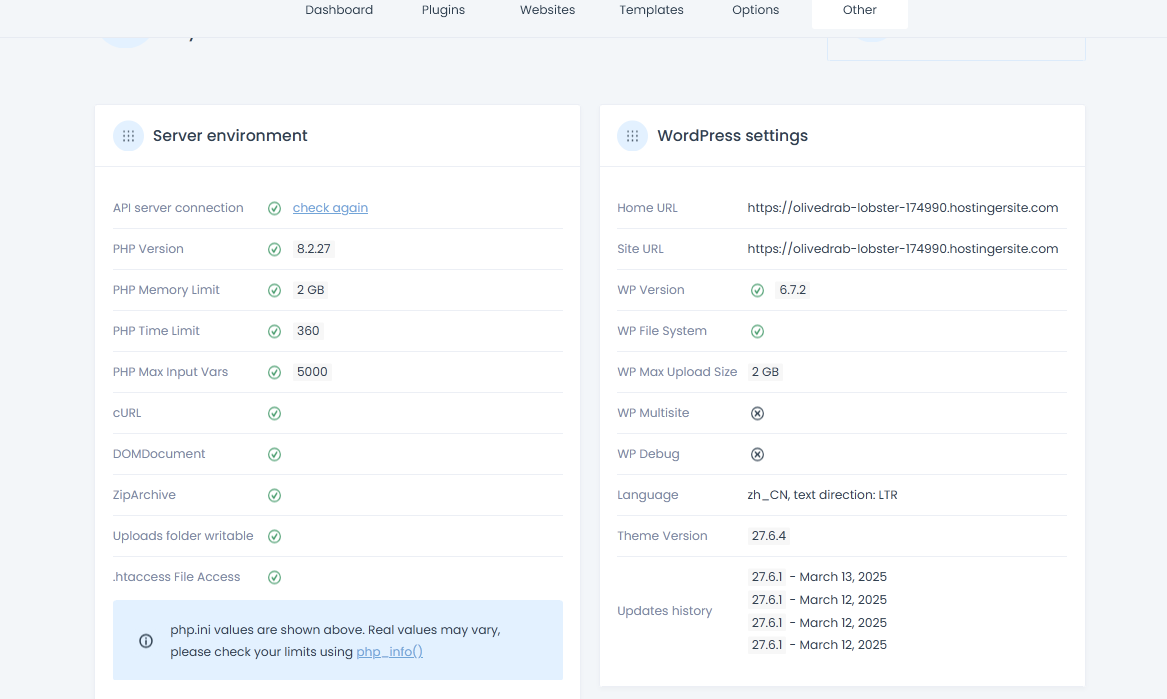This screenshot has width=1167, height=699.
Task: Switch to the Plugins tab
Action: pyautogui.click(x=443, y=10)
